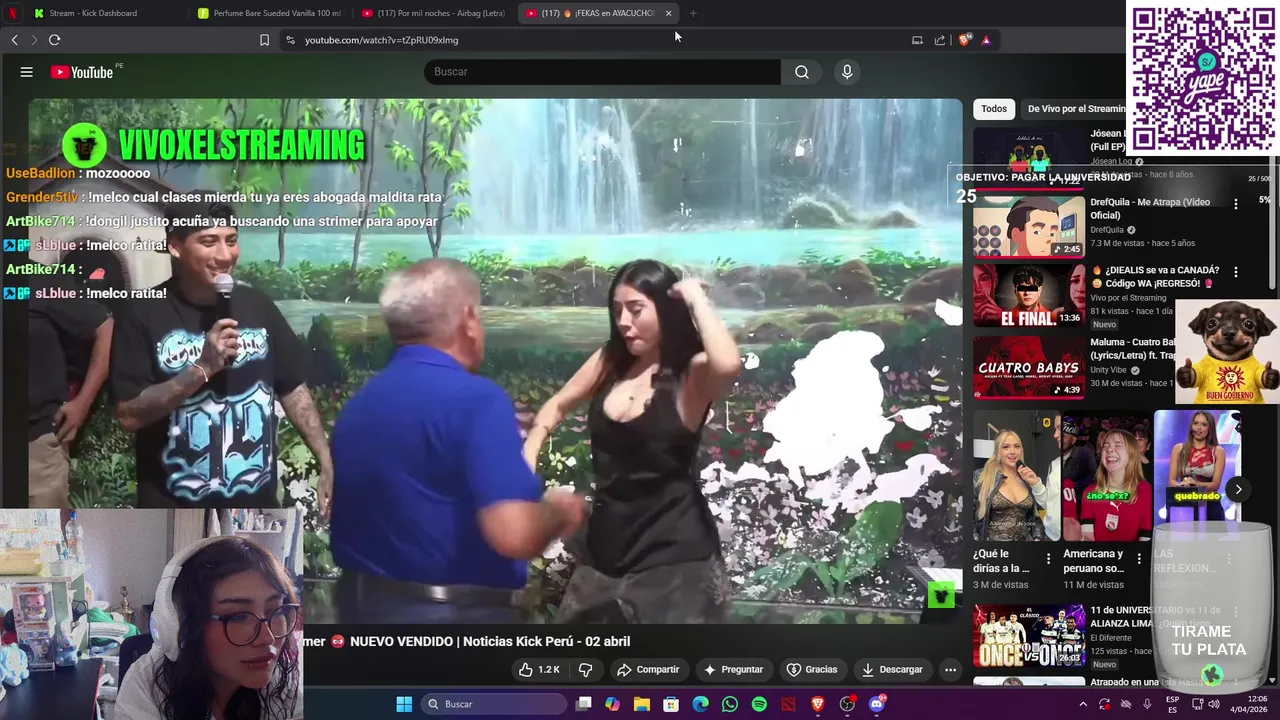Viewport: 1280px width, 720px height.
Task: Open WhatsApp from the taskbar
Action: pyautogui.click(x=730, y=704)
